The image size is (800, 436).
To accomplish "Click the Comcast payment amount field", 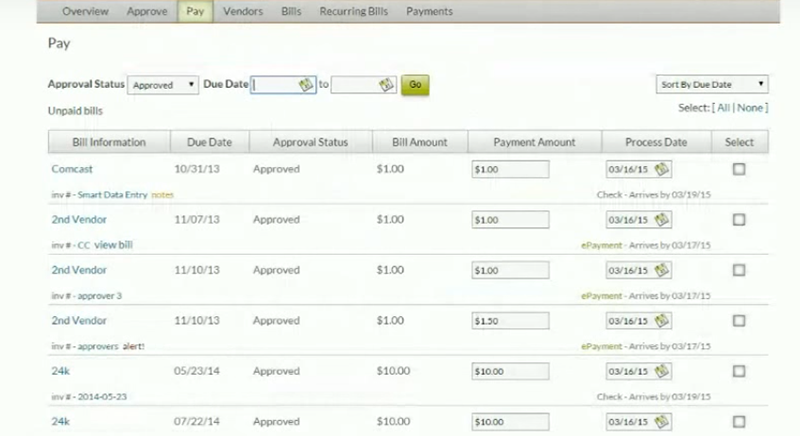I will tap(510, 170).
